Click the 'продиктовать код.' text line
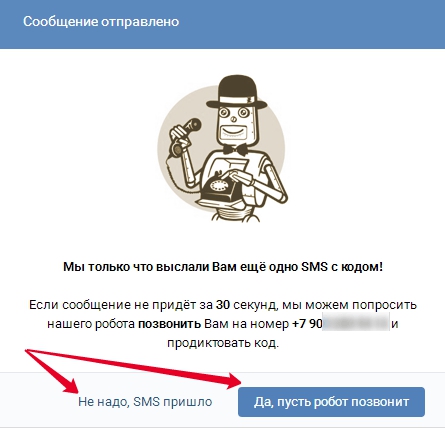The image size is (445, 428). 223,343
